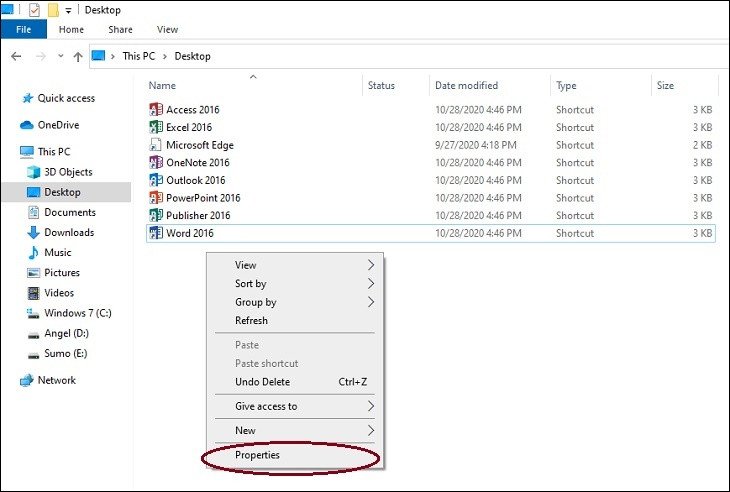Click the Publisher 2016 shortcut icon
Viewport: 730px width, 492px height.
[155, 216]
